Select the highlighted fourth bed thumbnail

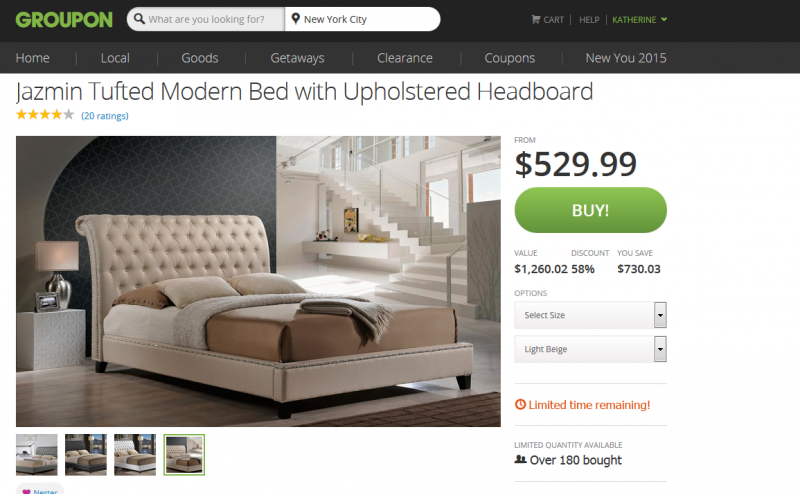(184, 455)
